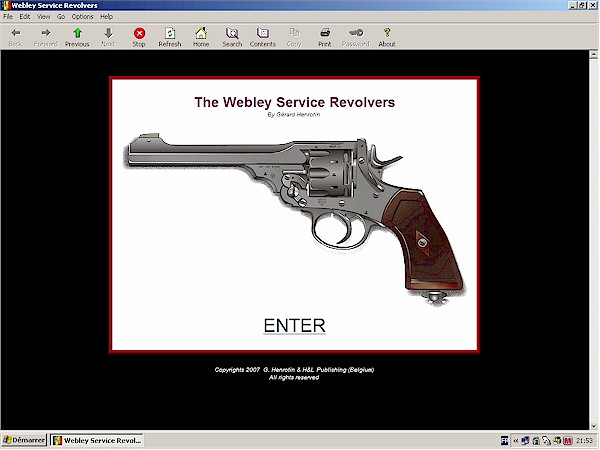
Task: Click the title bar application icon
Action: pos(5,5)
